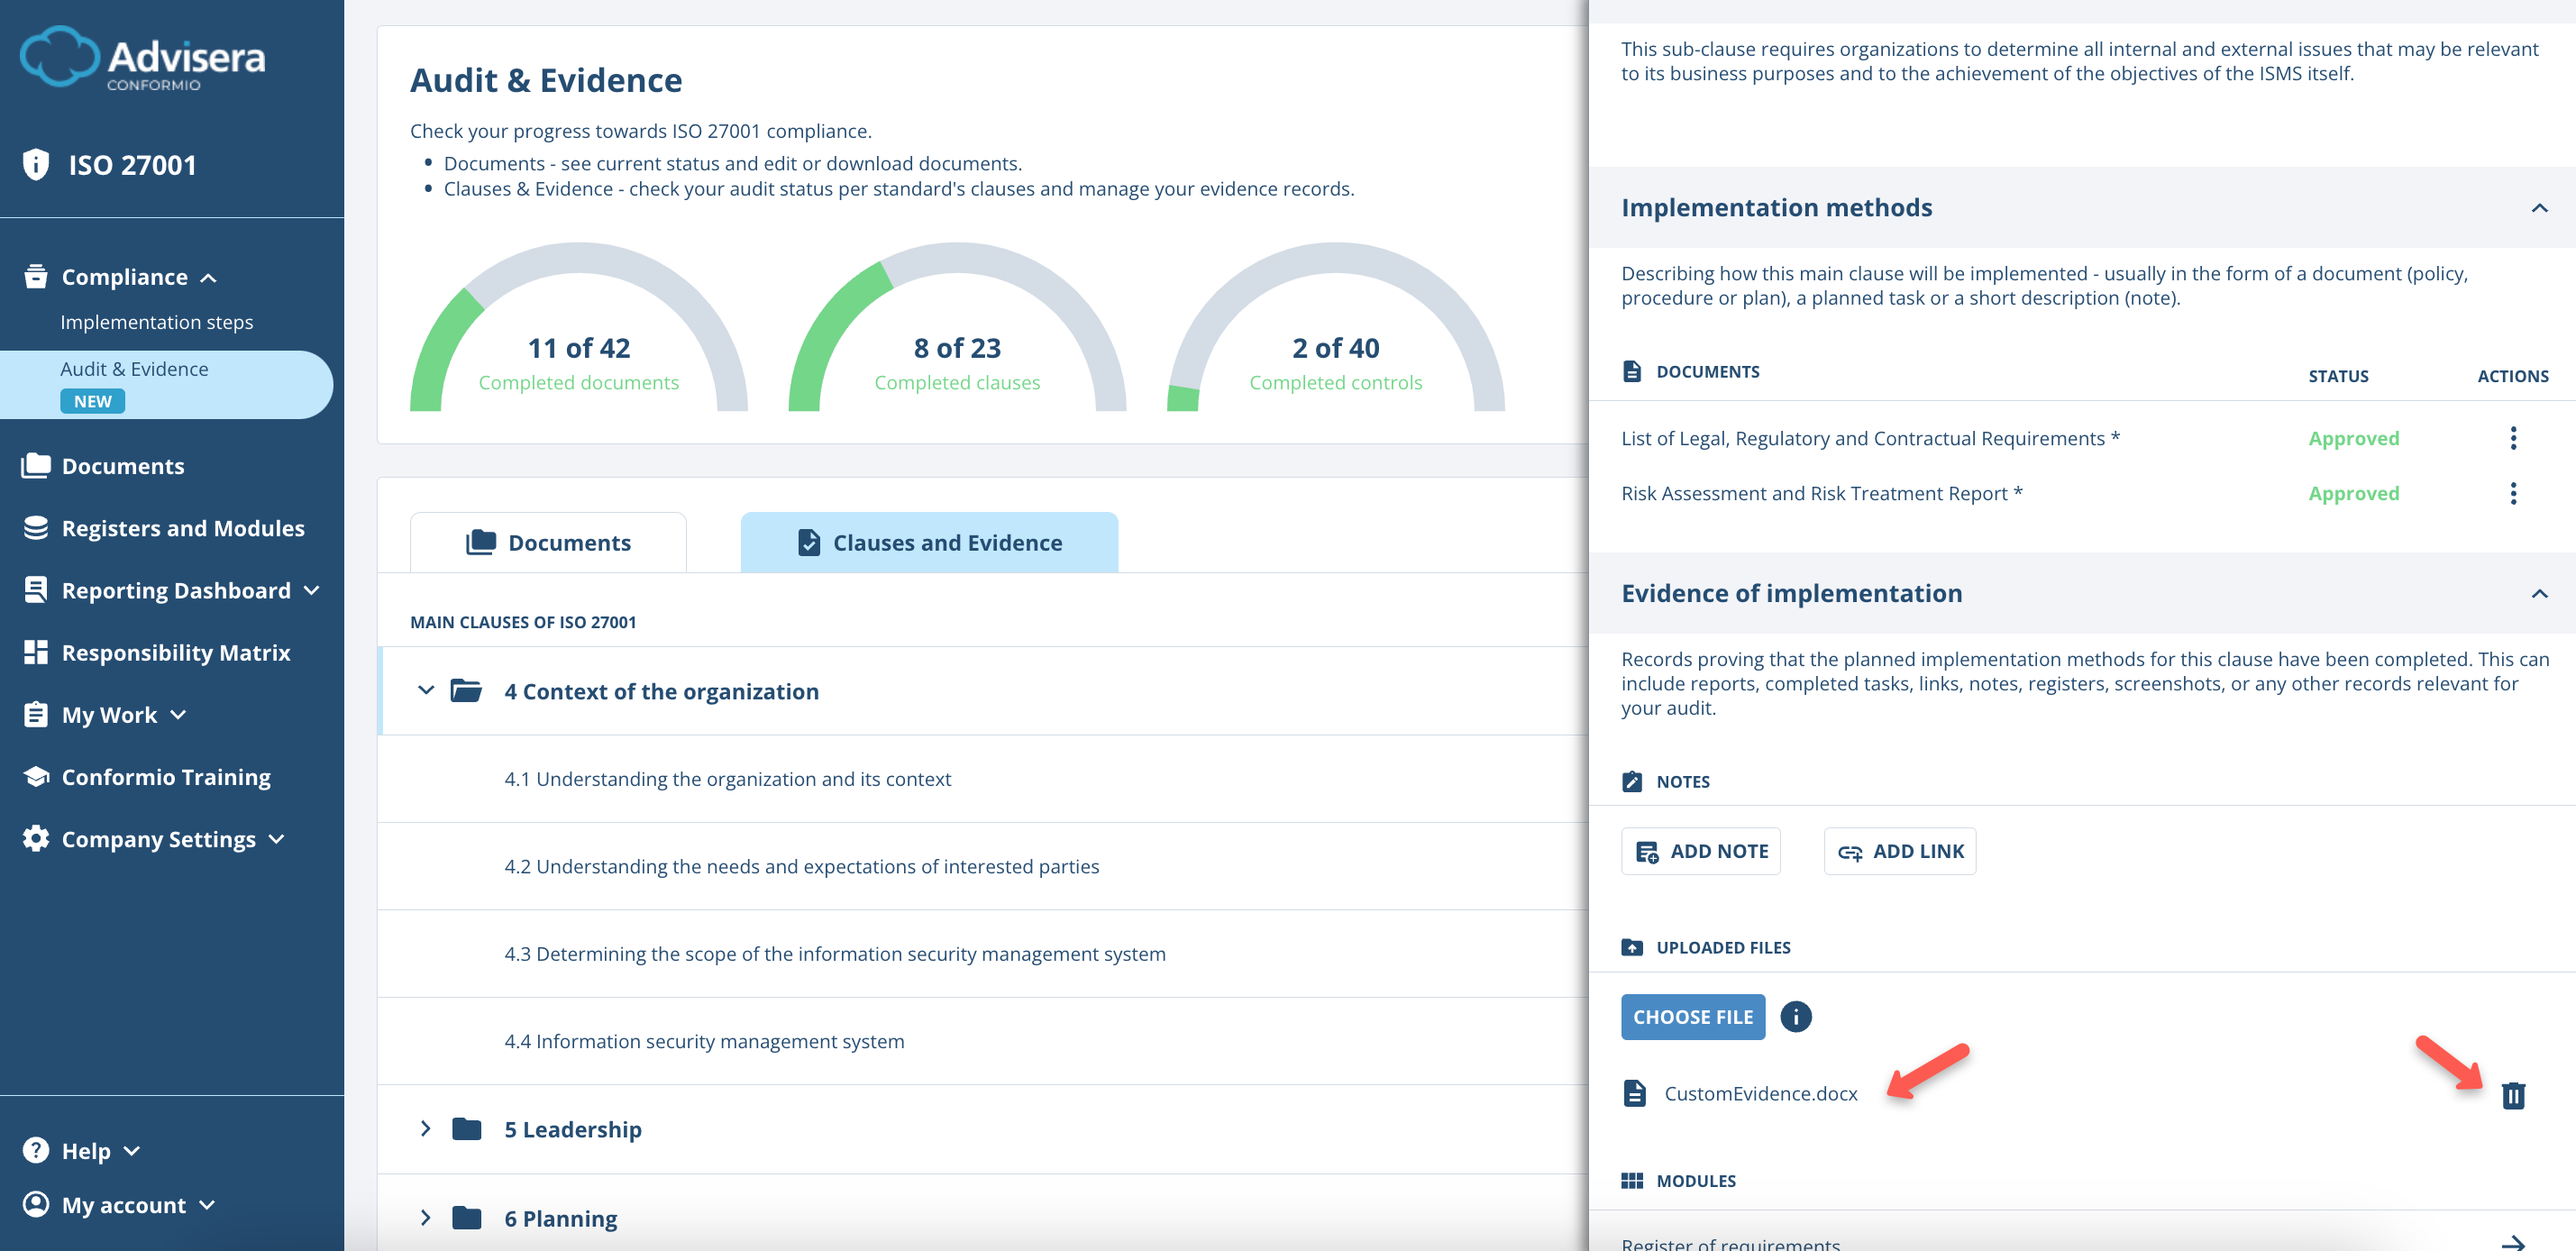Open Registers and Modules via its sidebar icon
The height and width of the screenshot is (1251, 2576).
pyautogui.click(x=36, y=527)
